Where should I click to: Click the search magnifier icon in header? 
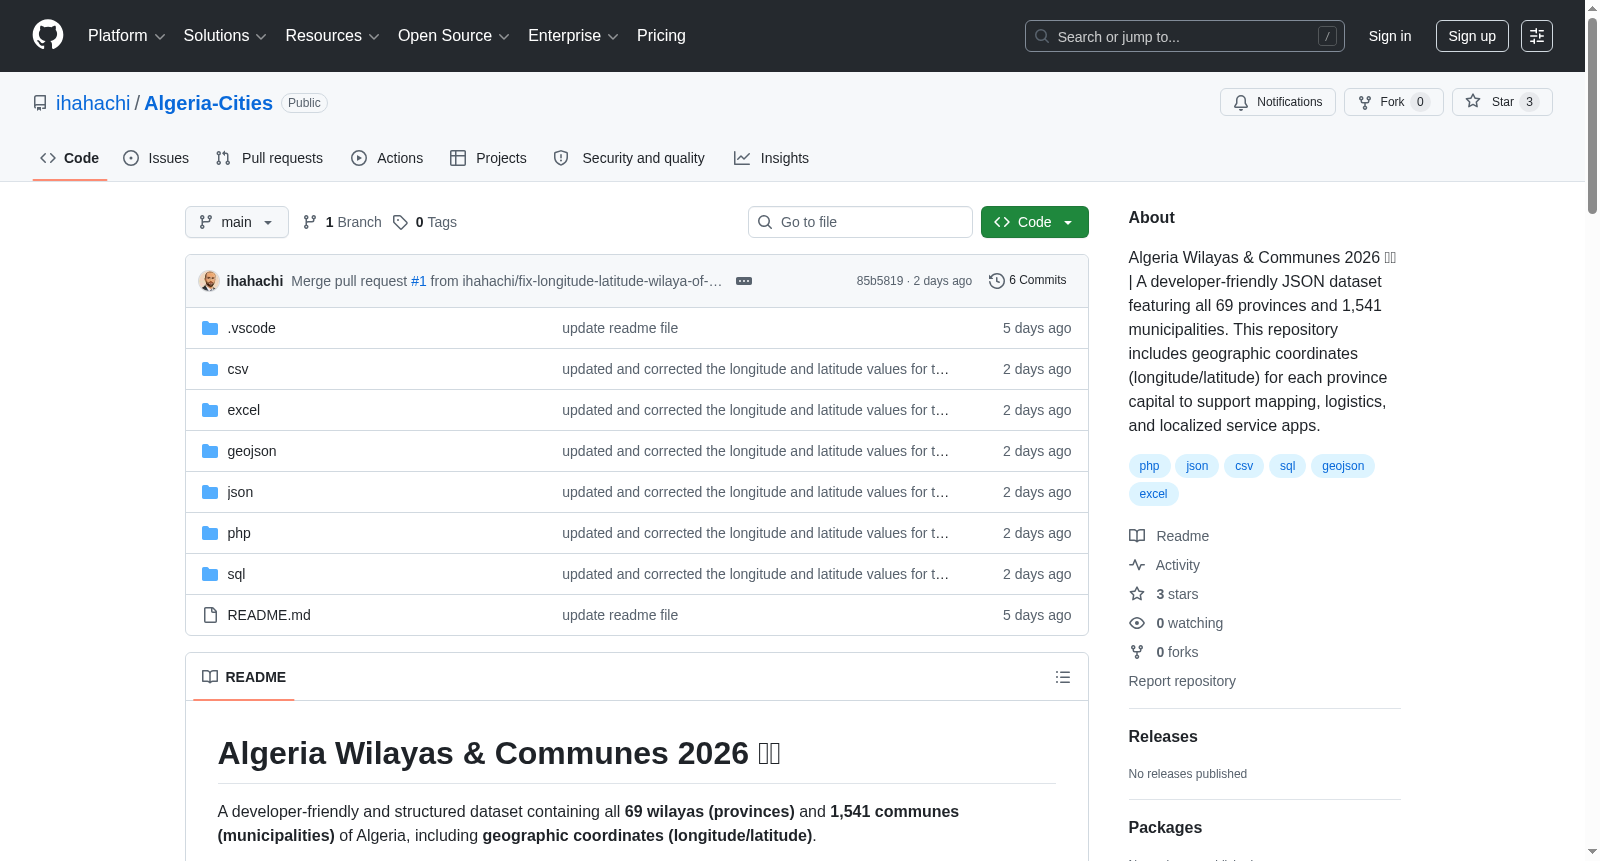click(x=1042, y=36)
